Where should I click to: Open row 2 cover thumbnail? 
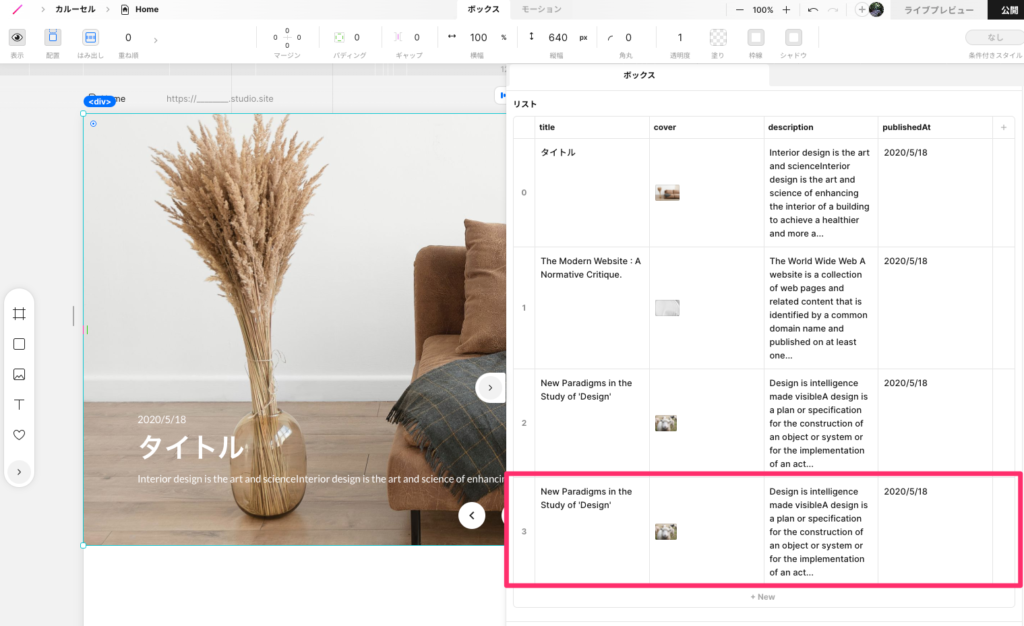(x=665, y=423)
